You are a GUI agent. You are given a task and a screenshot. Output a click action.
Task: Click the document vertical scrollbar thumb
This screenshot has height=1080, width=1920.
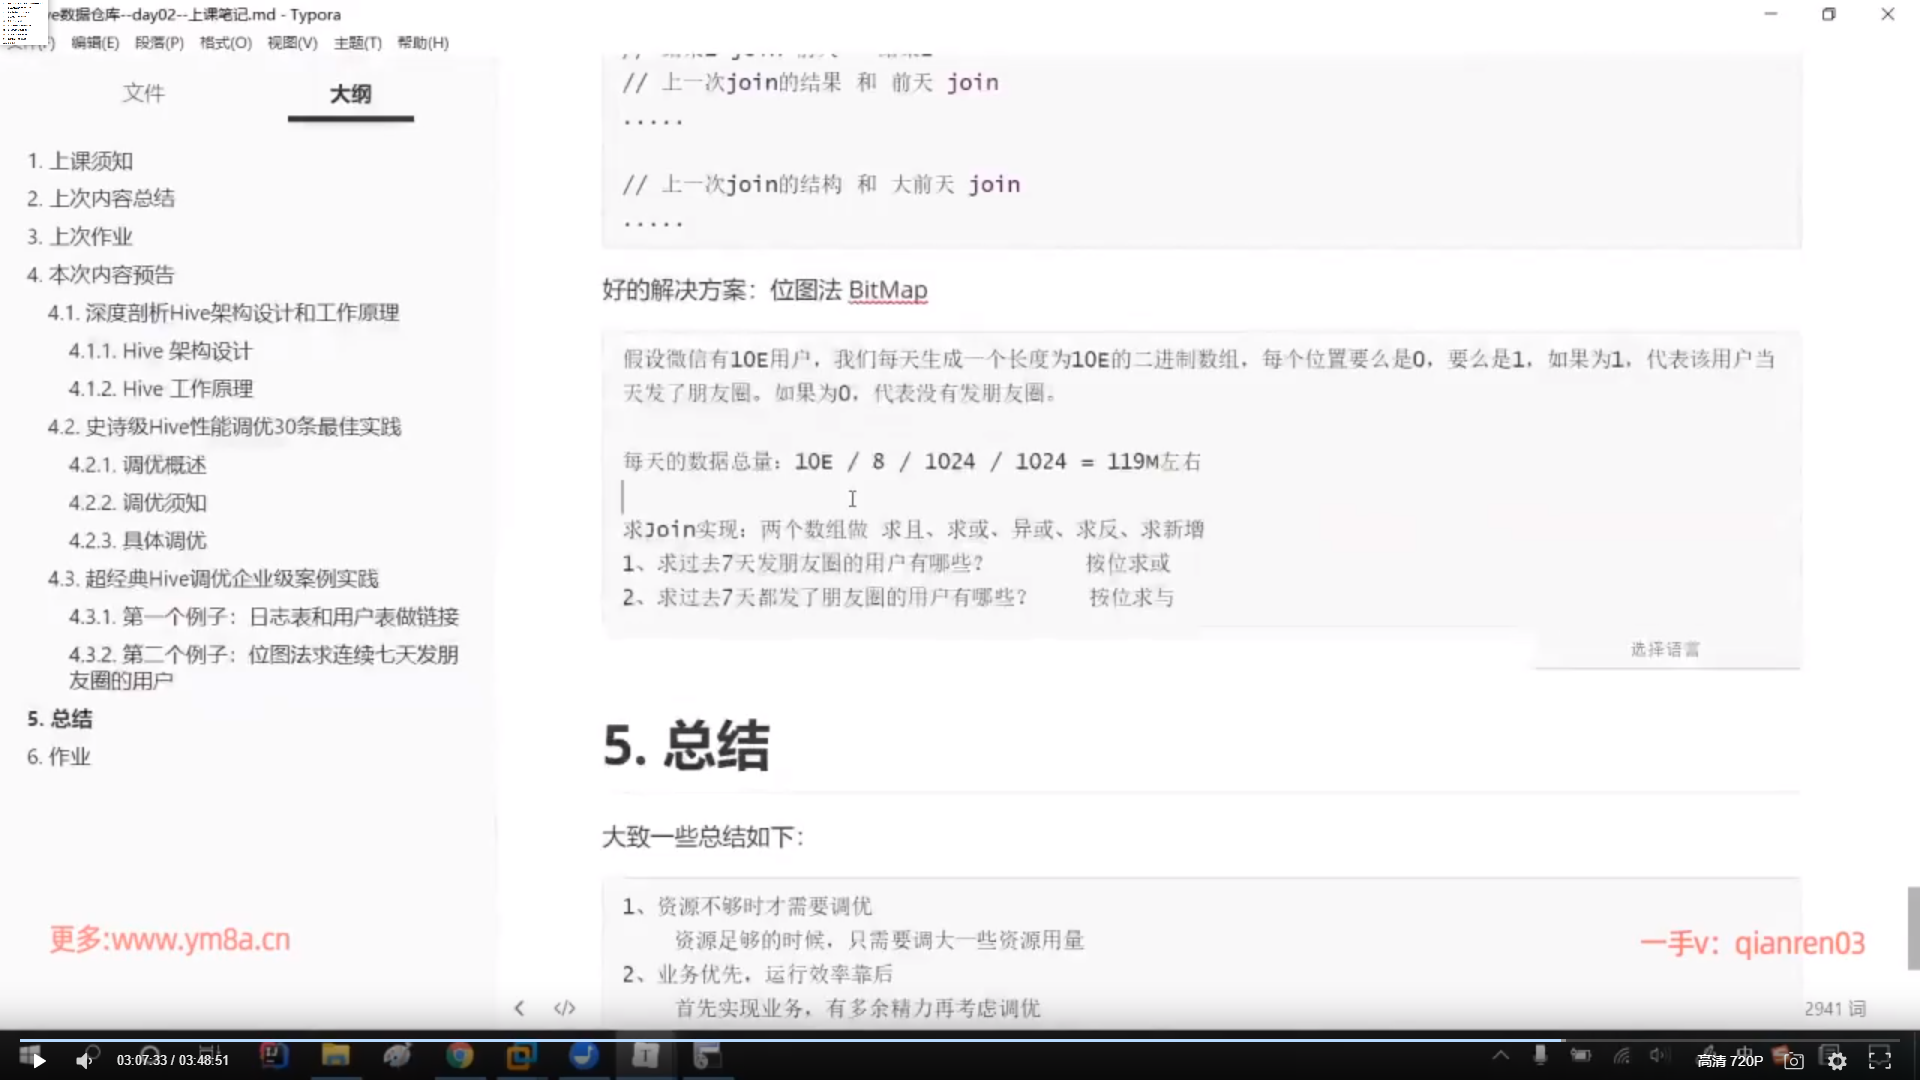tap(1913, 927)
